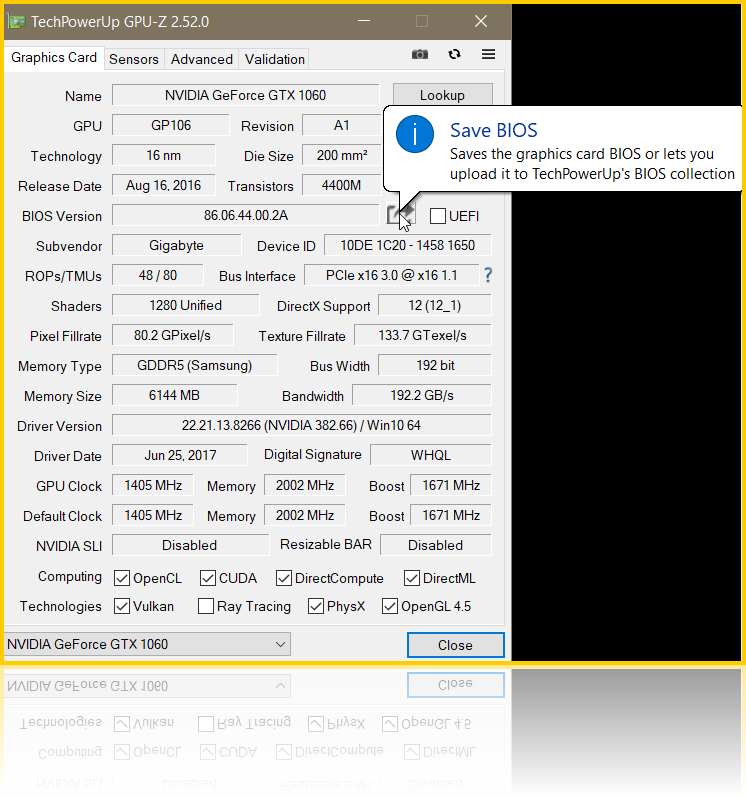Screen dimensions: 746x798
Task: Click the Device ID field 10DE 1C20 - 1458 1650
Action: click(x=408, y=245)
